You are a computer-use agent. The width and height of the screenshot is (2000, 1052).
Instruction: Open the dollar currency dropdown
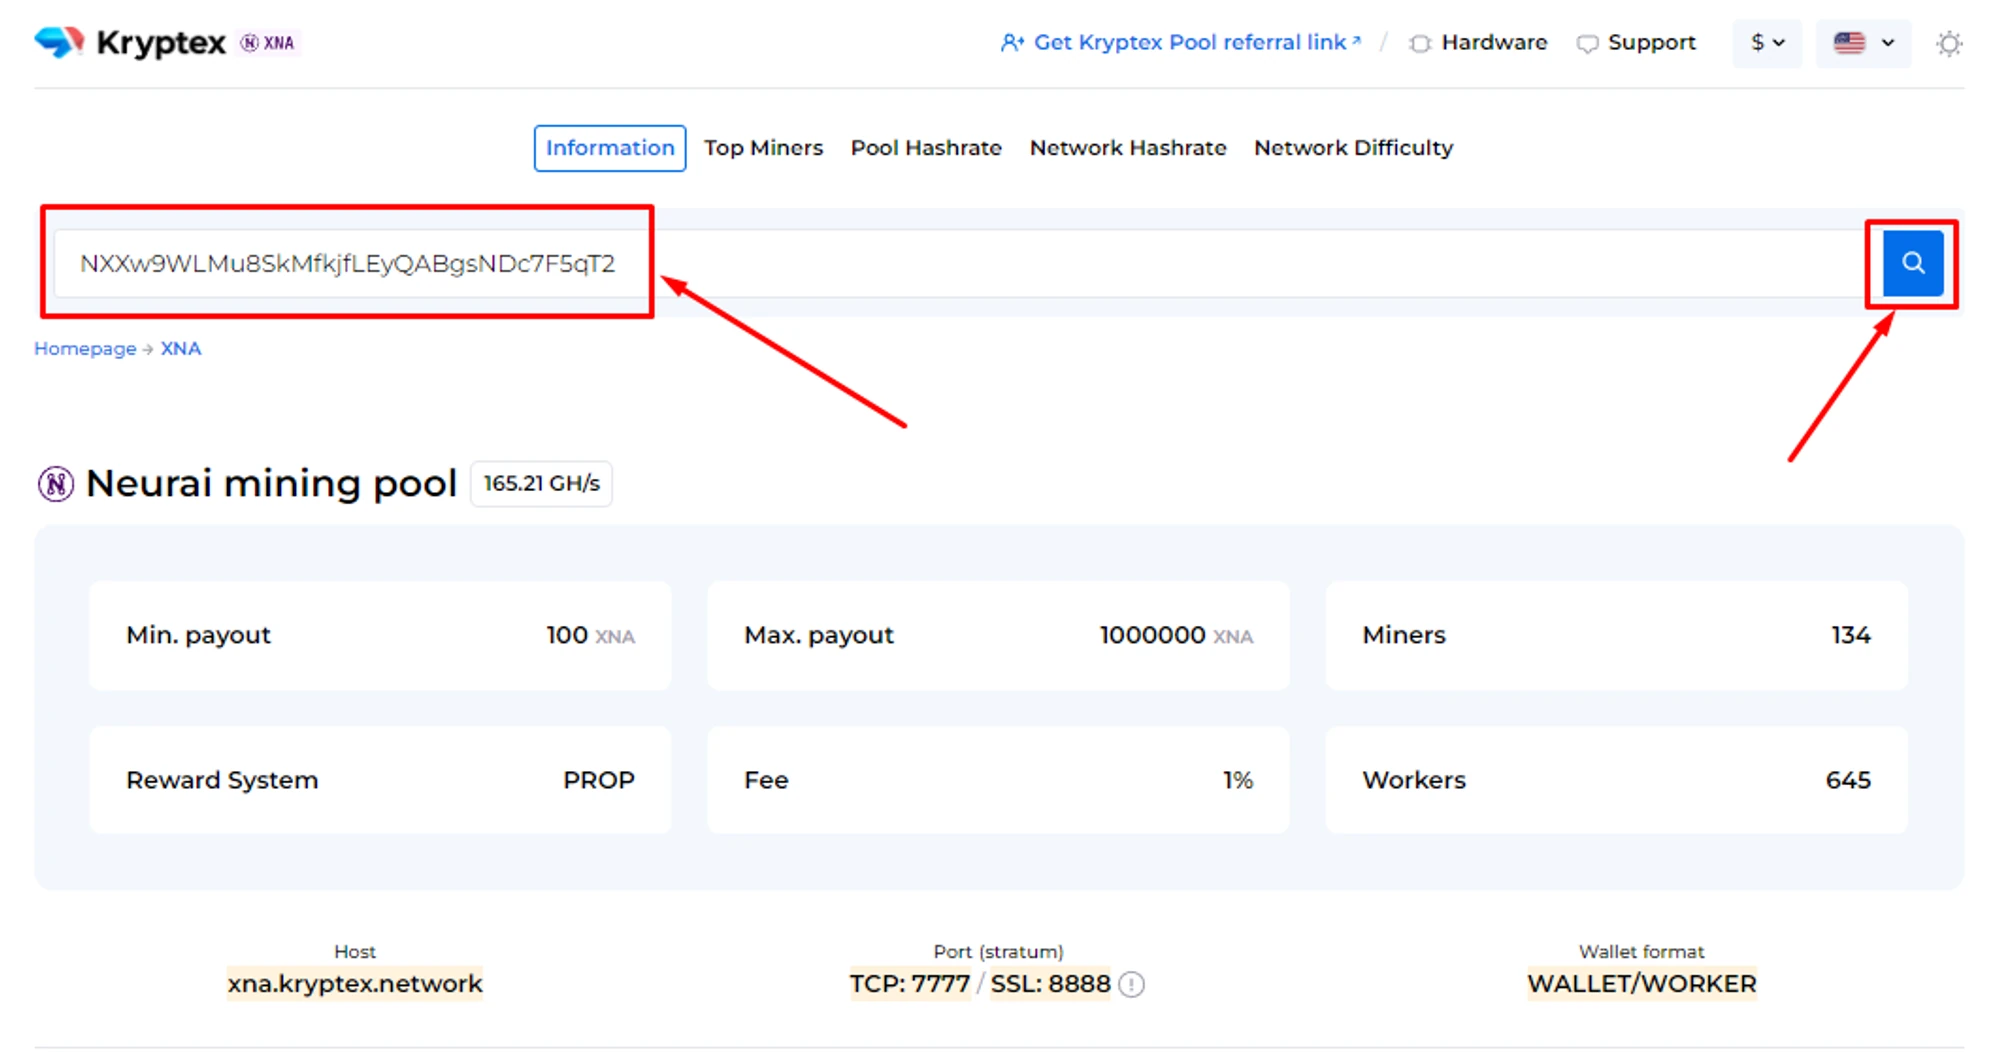tap(1767, 43)
